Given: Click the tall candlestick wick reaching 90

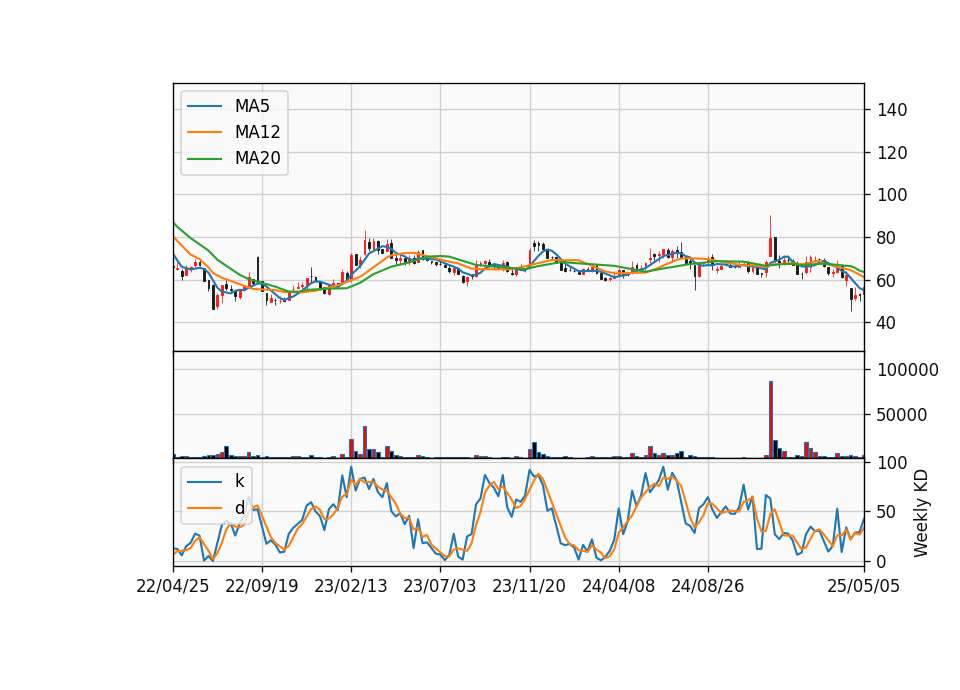Looking at the screenshot, I should pyautogui.click(x=770, y=236).
